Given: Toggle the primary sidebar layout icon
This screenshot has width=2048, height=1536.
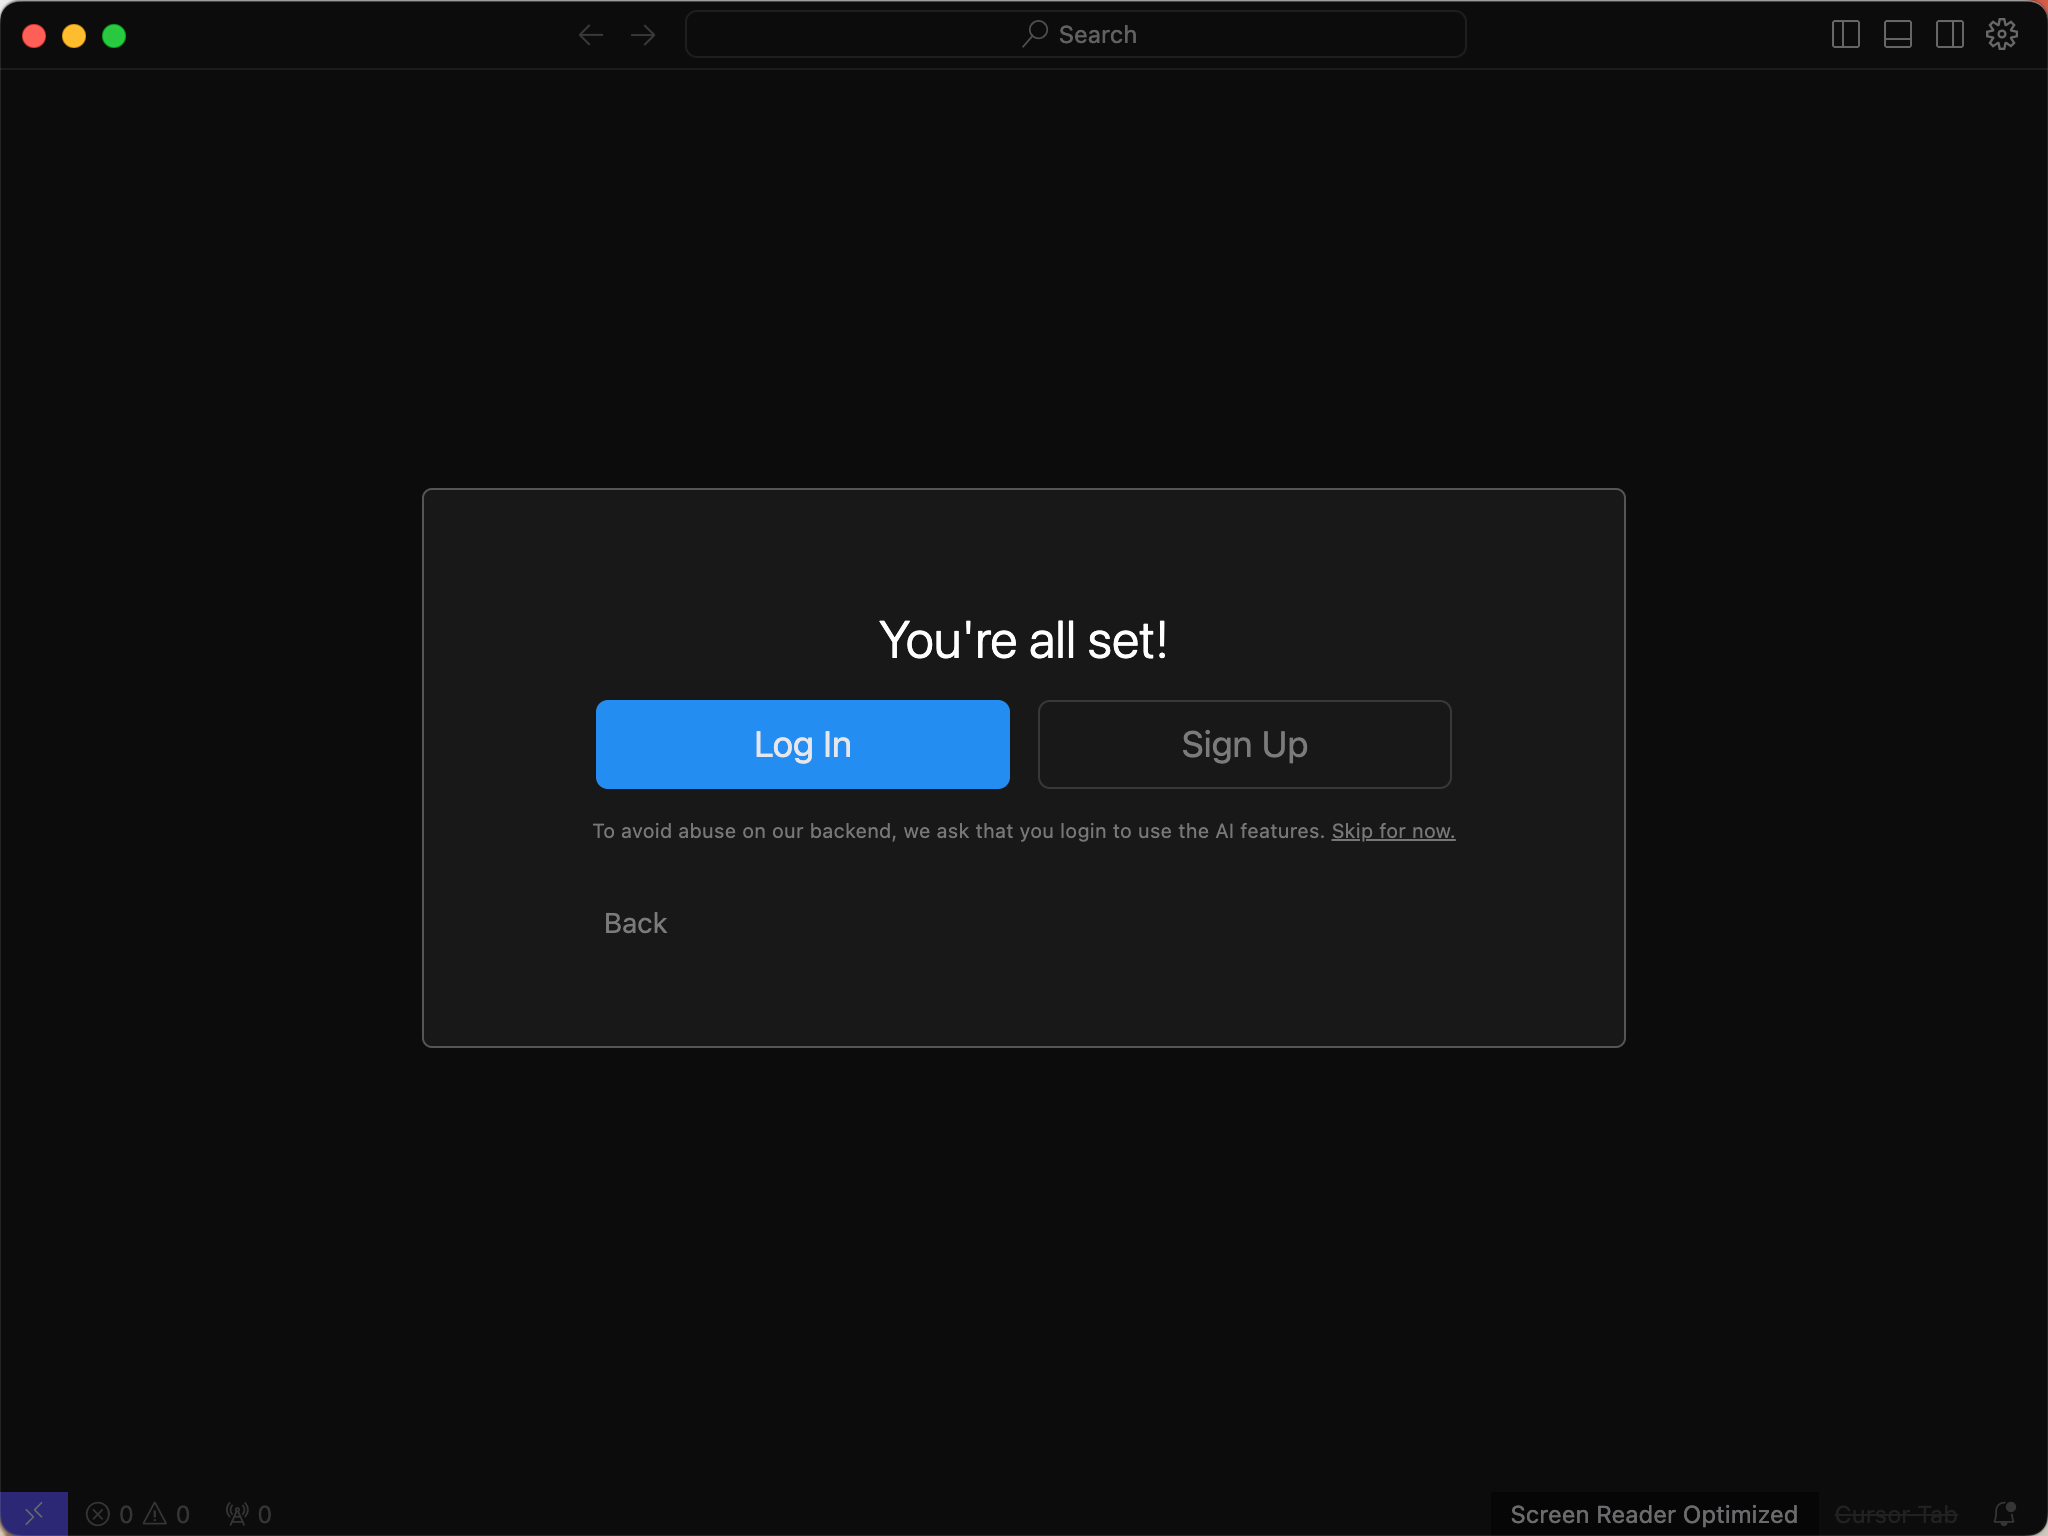Looking at the screenshot, I should [x=1845, y=35].
